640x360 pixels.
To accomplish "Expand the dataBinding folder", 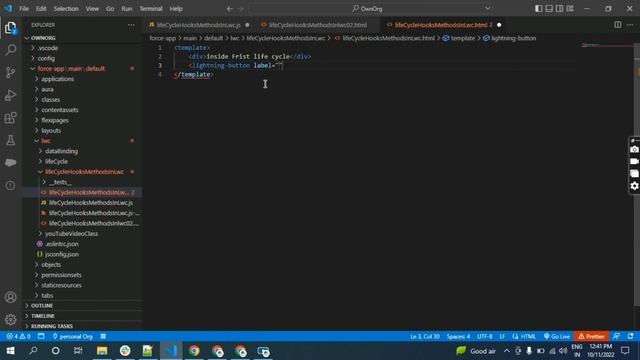I will coord(82,151).
